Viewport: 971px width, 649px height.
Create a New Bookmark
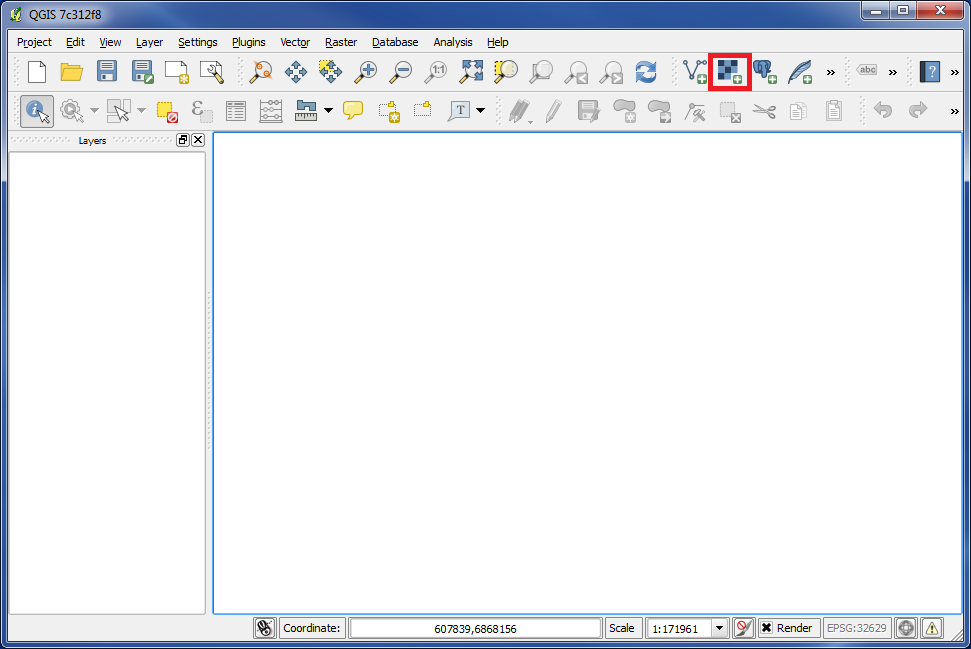coord(389,111)
